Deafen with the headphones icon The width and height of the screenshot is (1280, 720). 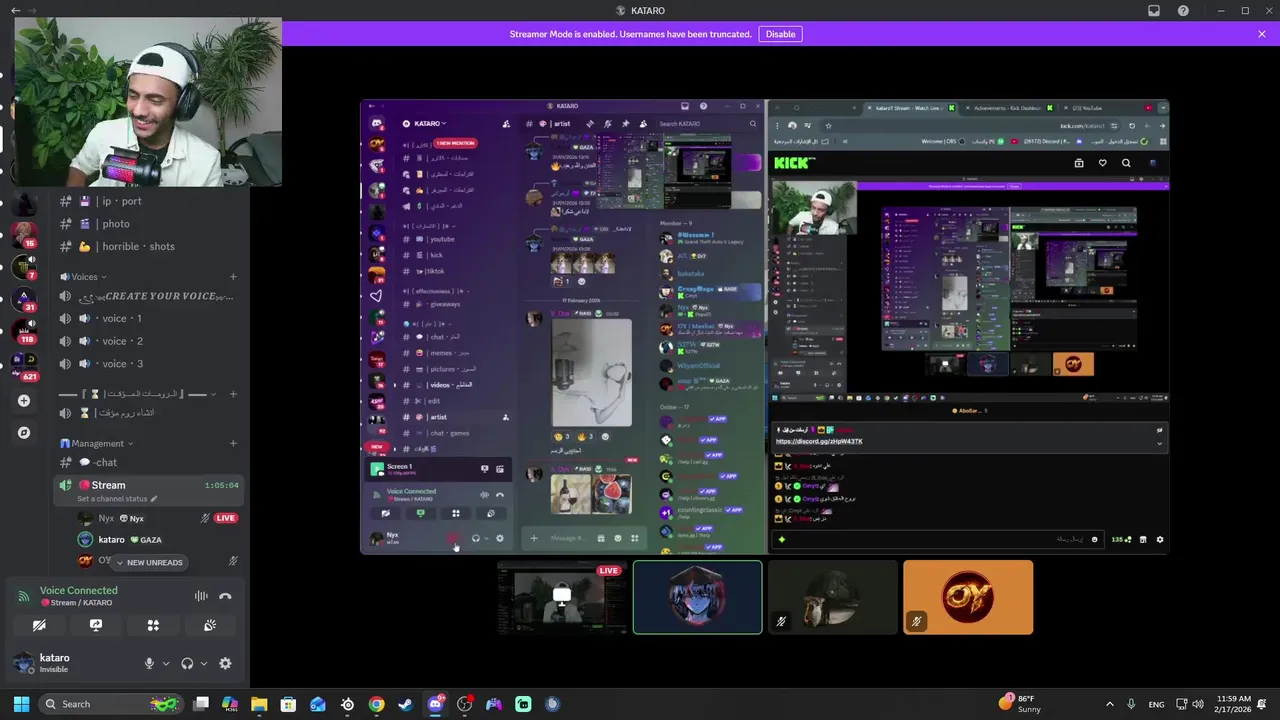click(x=187, y=663)
